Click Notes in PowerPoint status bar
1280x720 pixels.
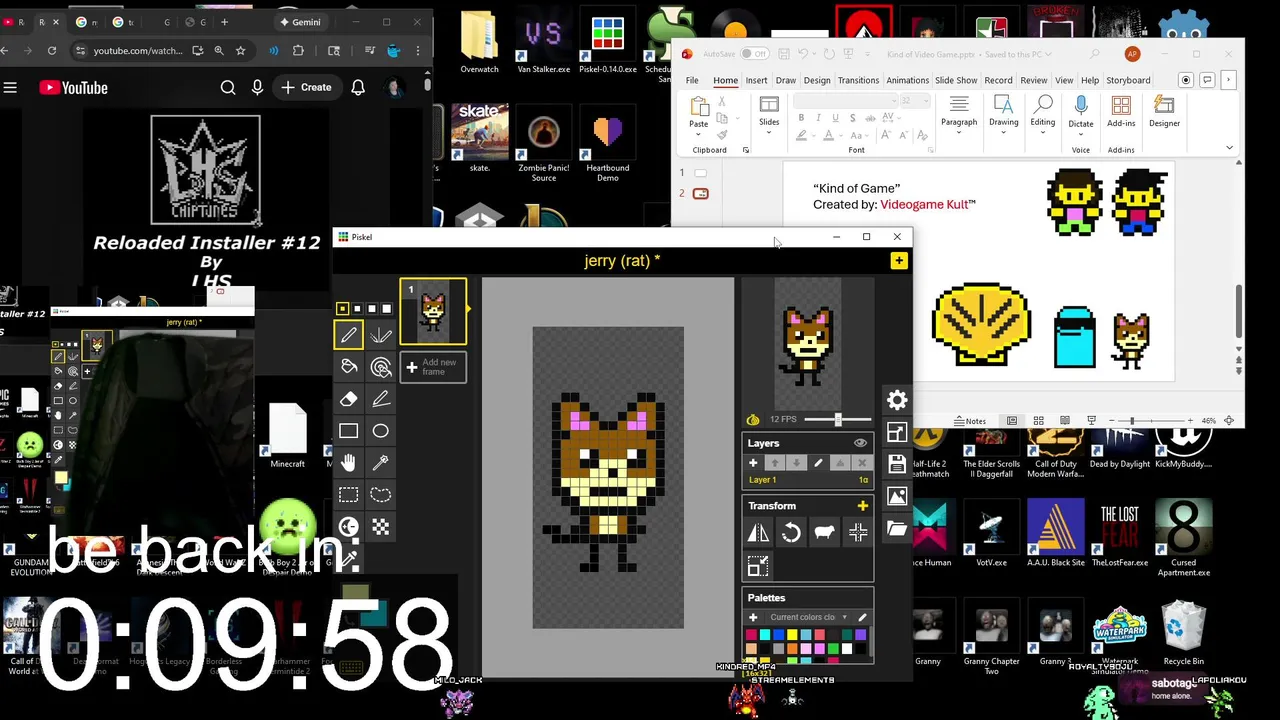click(969, 421)
